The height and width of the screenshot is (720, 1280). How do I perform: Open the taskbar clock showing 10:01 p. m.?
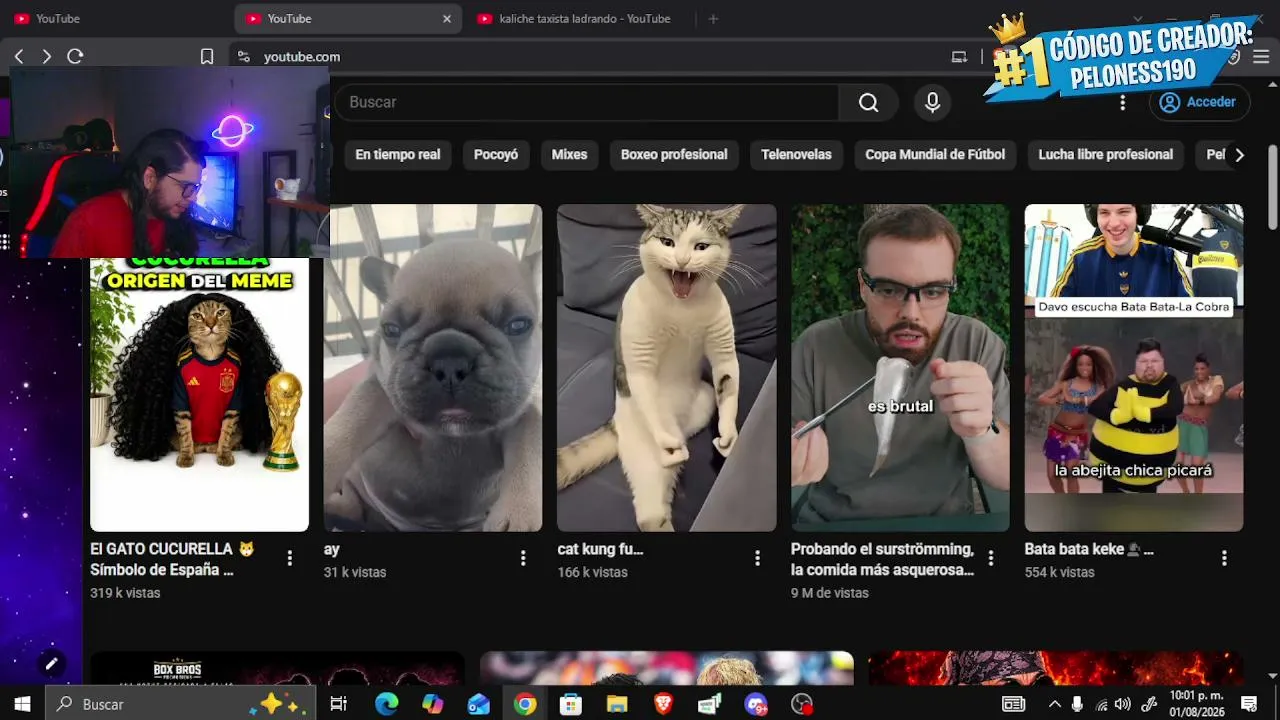pos(1196,704)
